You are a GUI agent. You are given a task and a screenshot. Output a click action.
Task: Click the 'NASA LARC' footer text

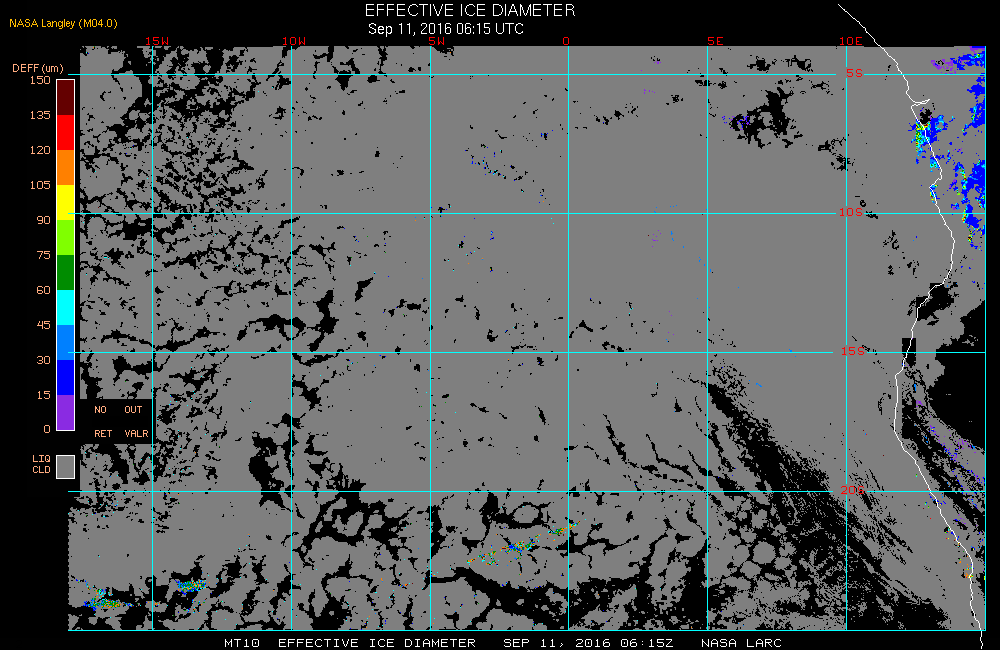[x=741, y=642]
